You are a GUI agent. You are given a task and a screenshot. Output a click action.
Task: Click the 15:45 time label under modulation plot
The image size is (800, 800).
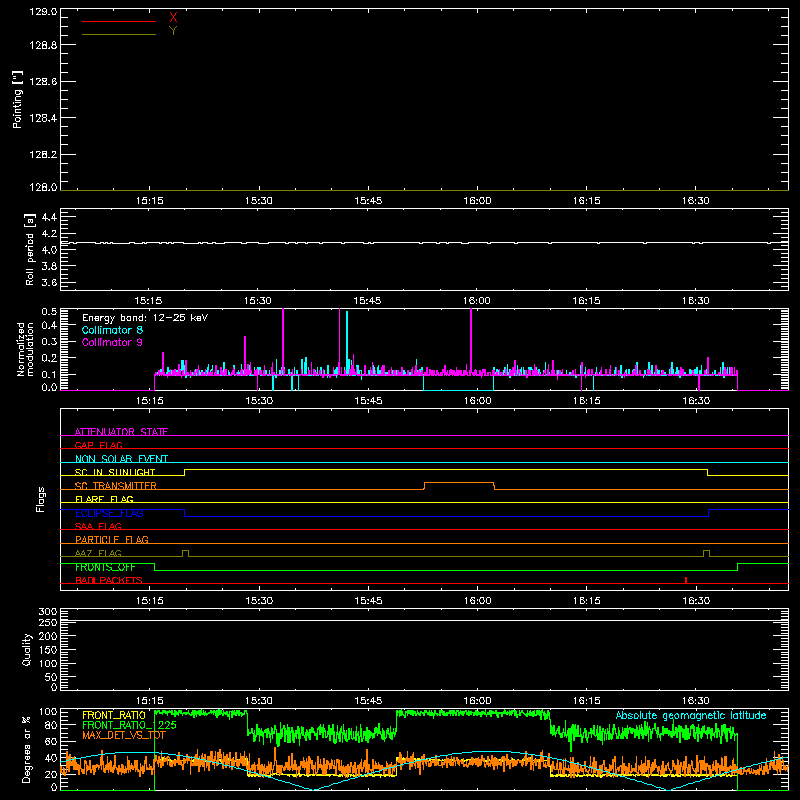click(368, 401)
